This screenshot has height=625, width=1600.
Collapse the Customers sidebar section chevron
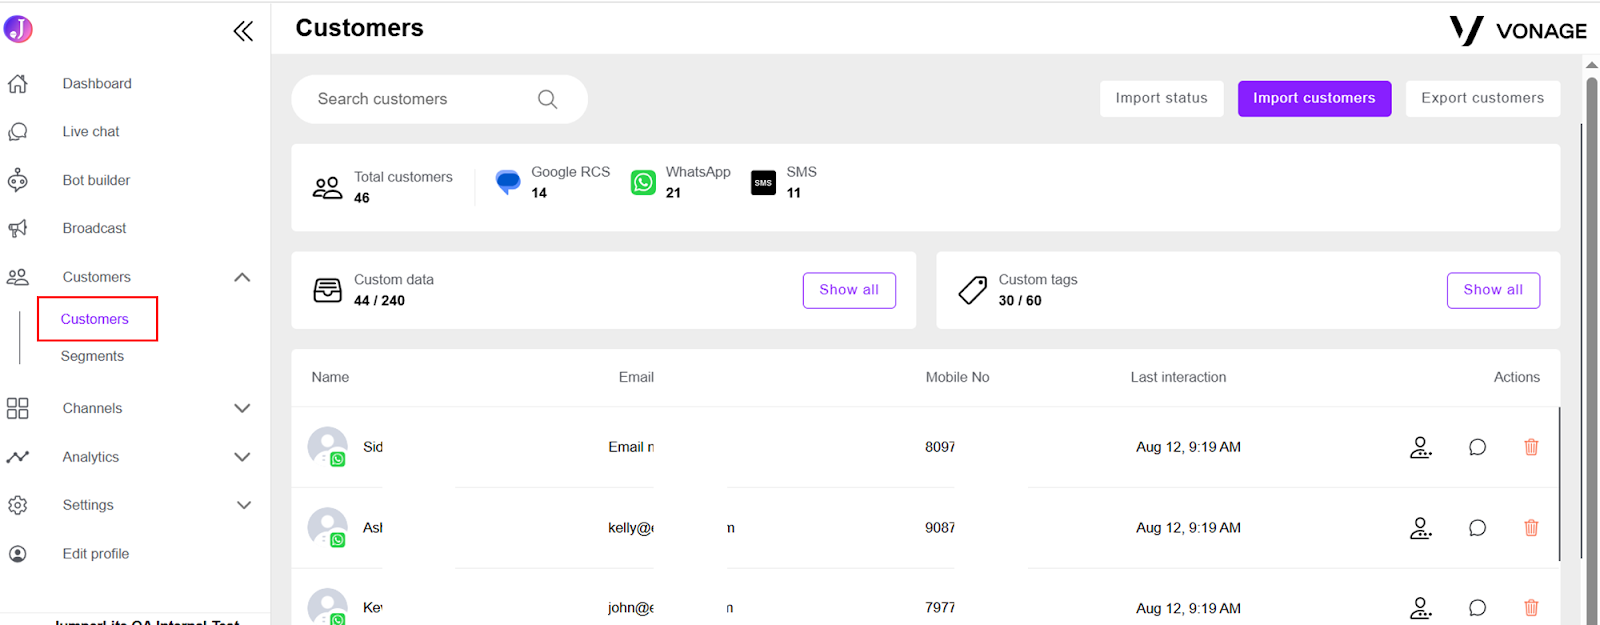point(242,277)
